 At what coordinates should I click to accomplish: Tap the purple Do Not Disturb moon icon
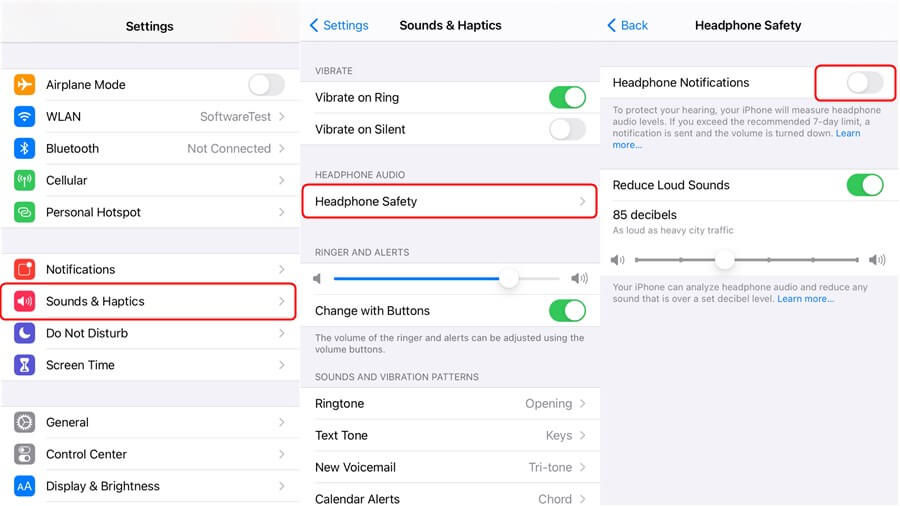pyautogui.click(x=24, y=333)
